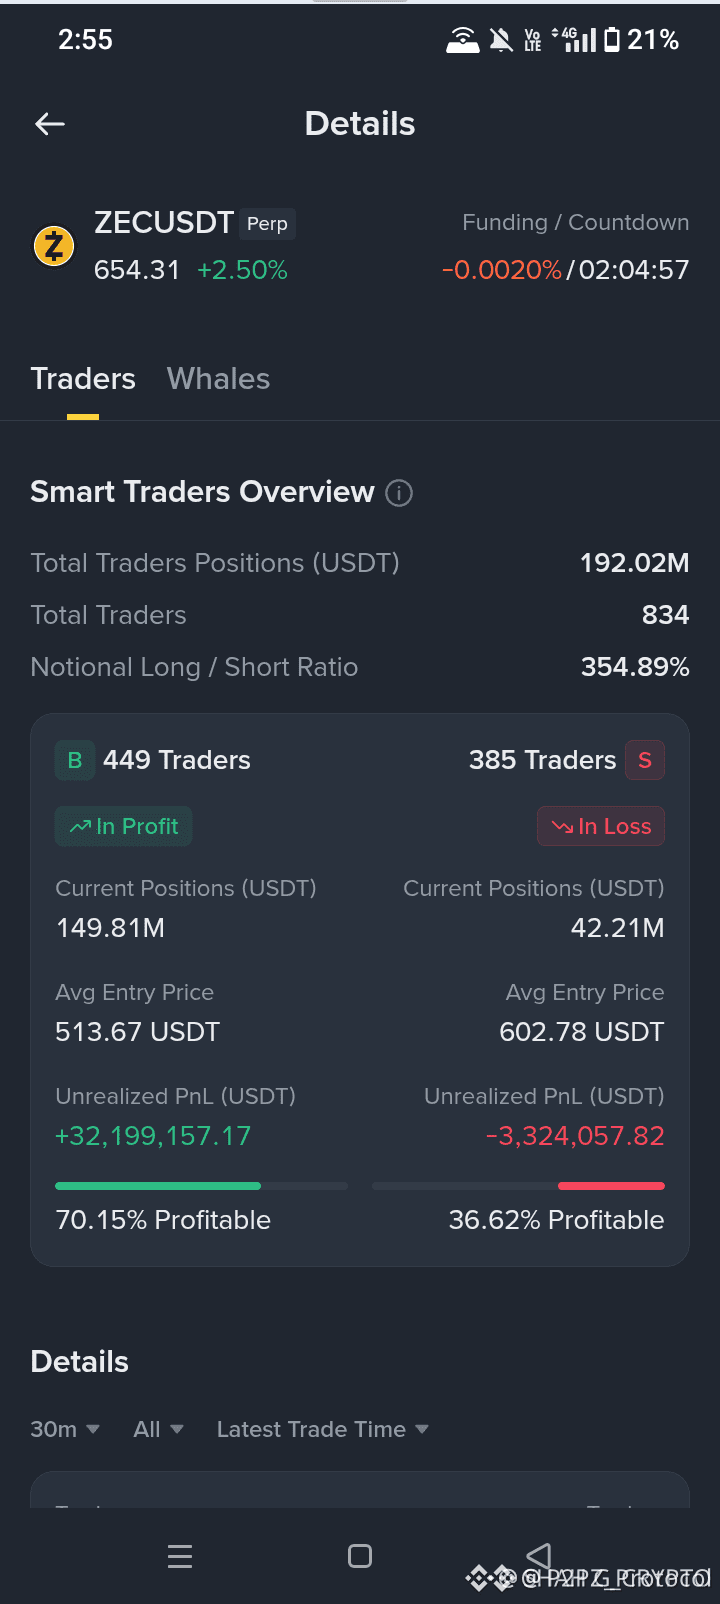Tap Android back triangle icon
Screen dimensions: 720x1604
pyautogui.click(x=539, y=1556)
